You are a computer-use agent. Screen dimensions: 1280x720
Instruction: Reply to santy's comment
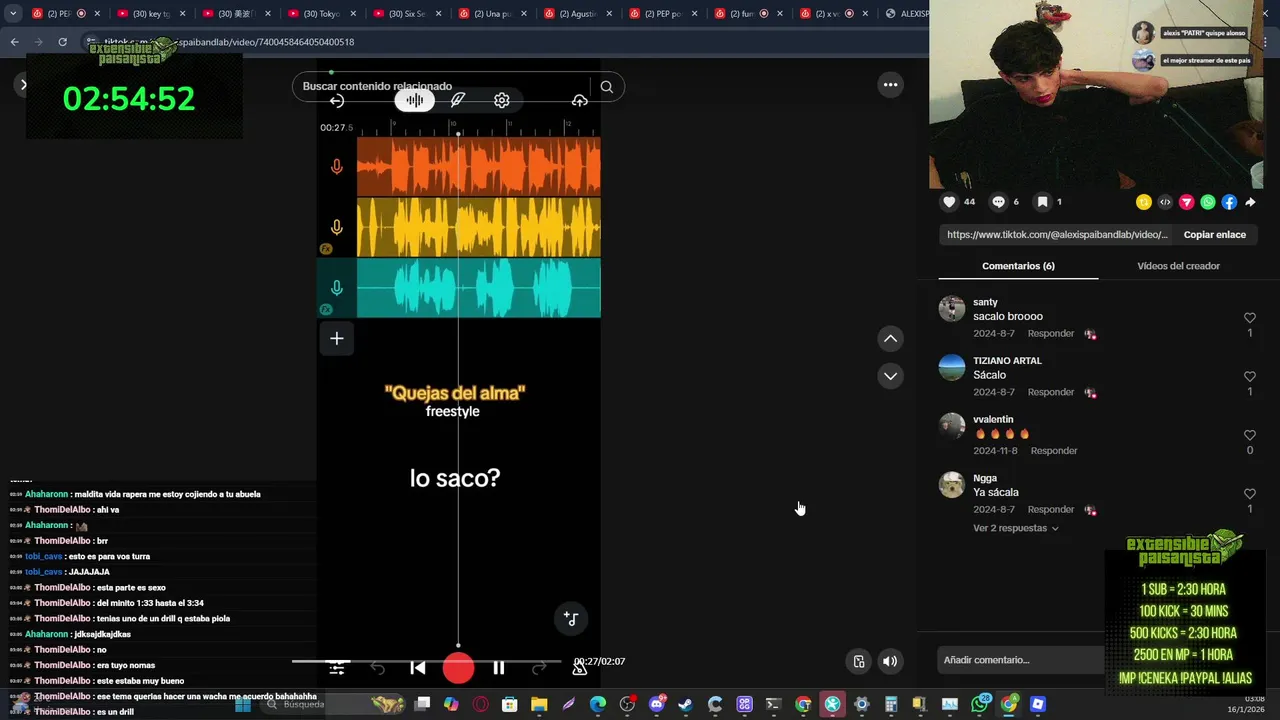tap(1051, 334)
